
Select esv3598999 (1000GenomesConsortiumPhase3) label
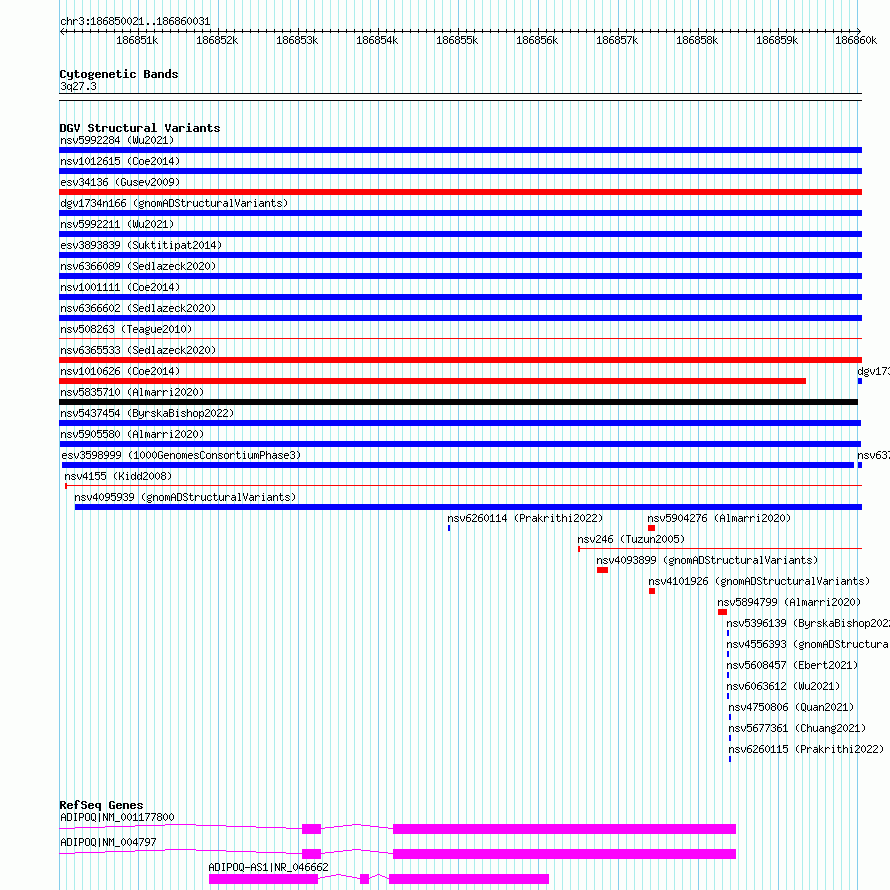[x=181, y=455]
